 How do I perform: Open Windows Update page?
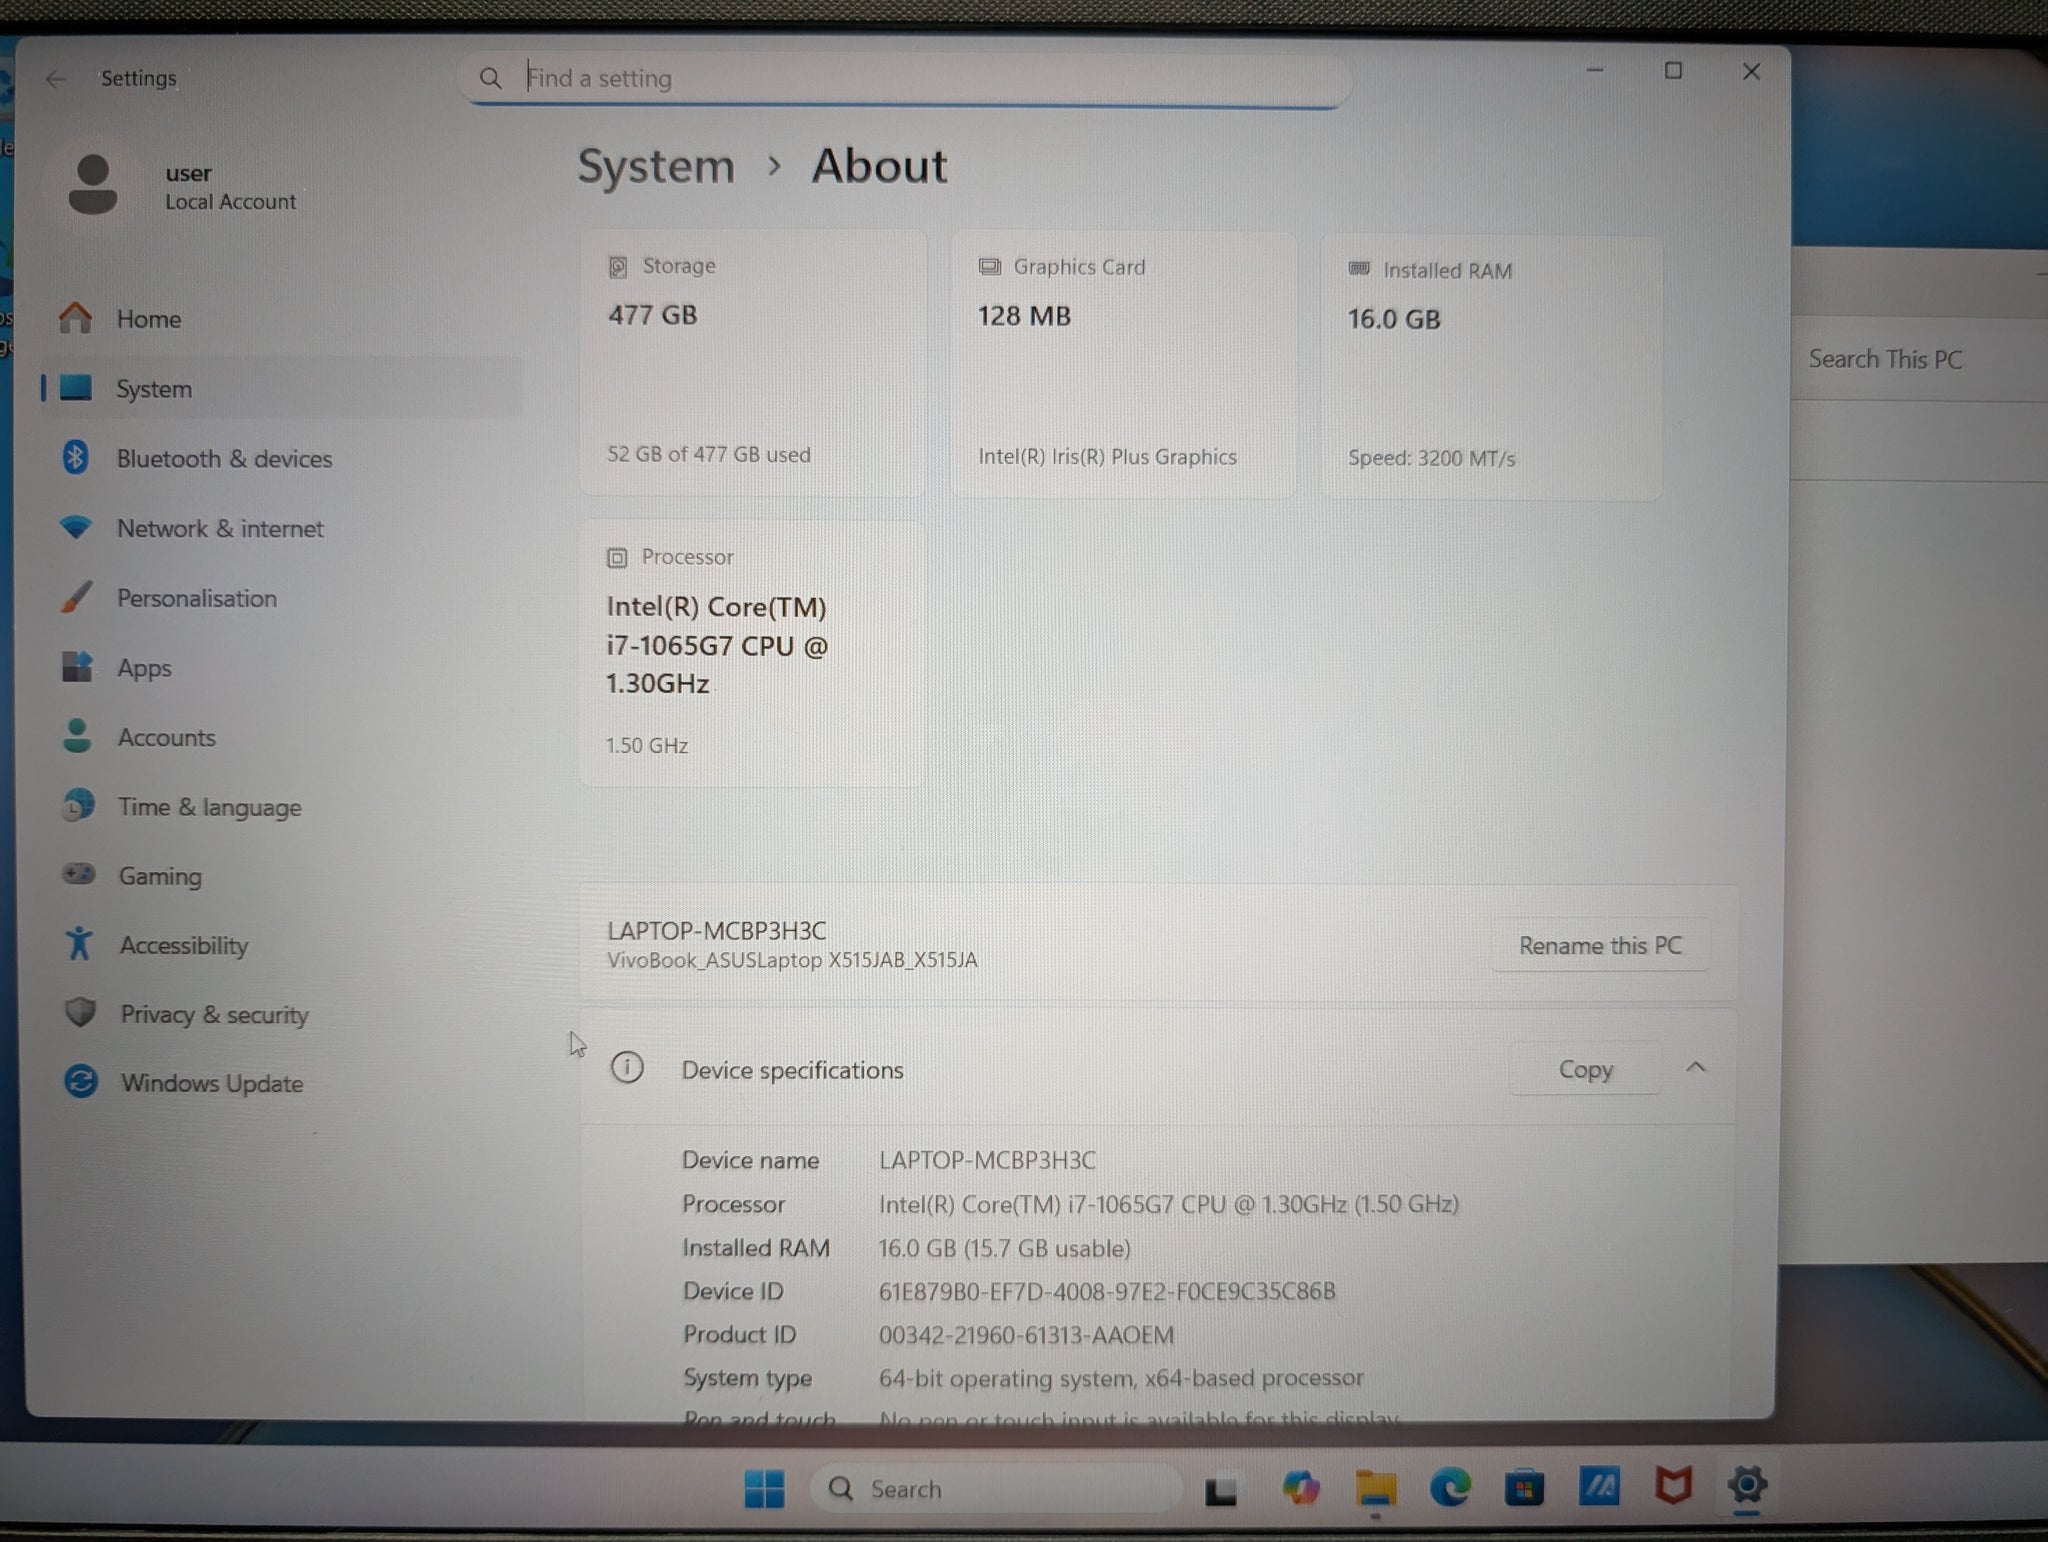(x=282, y=1083)
